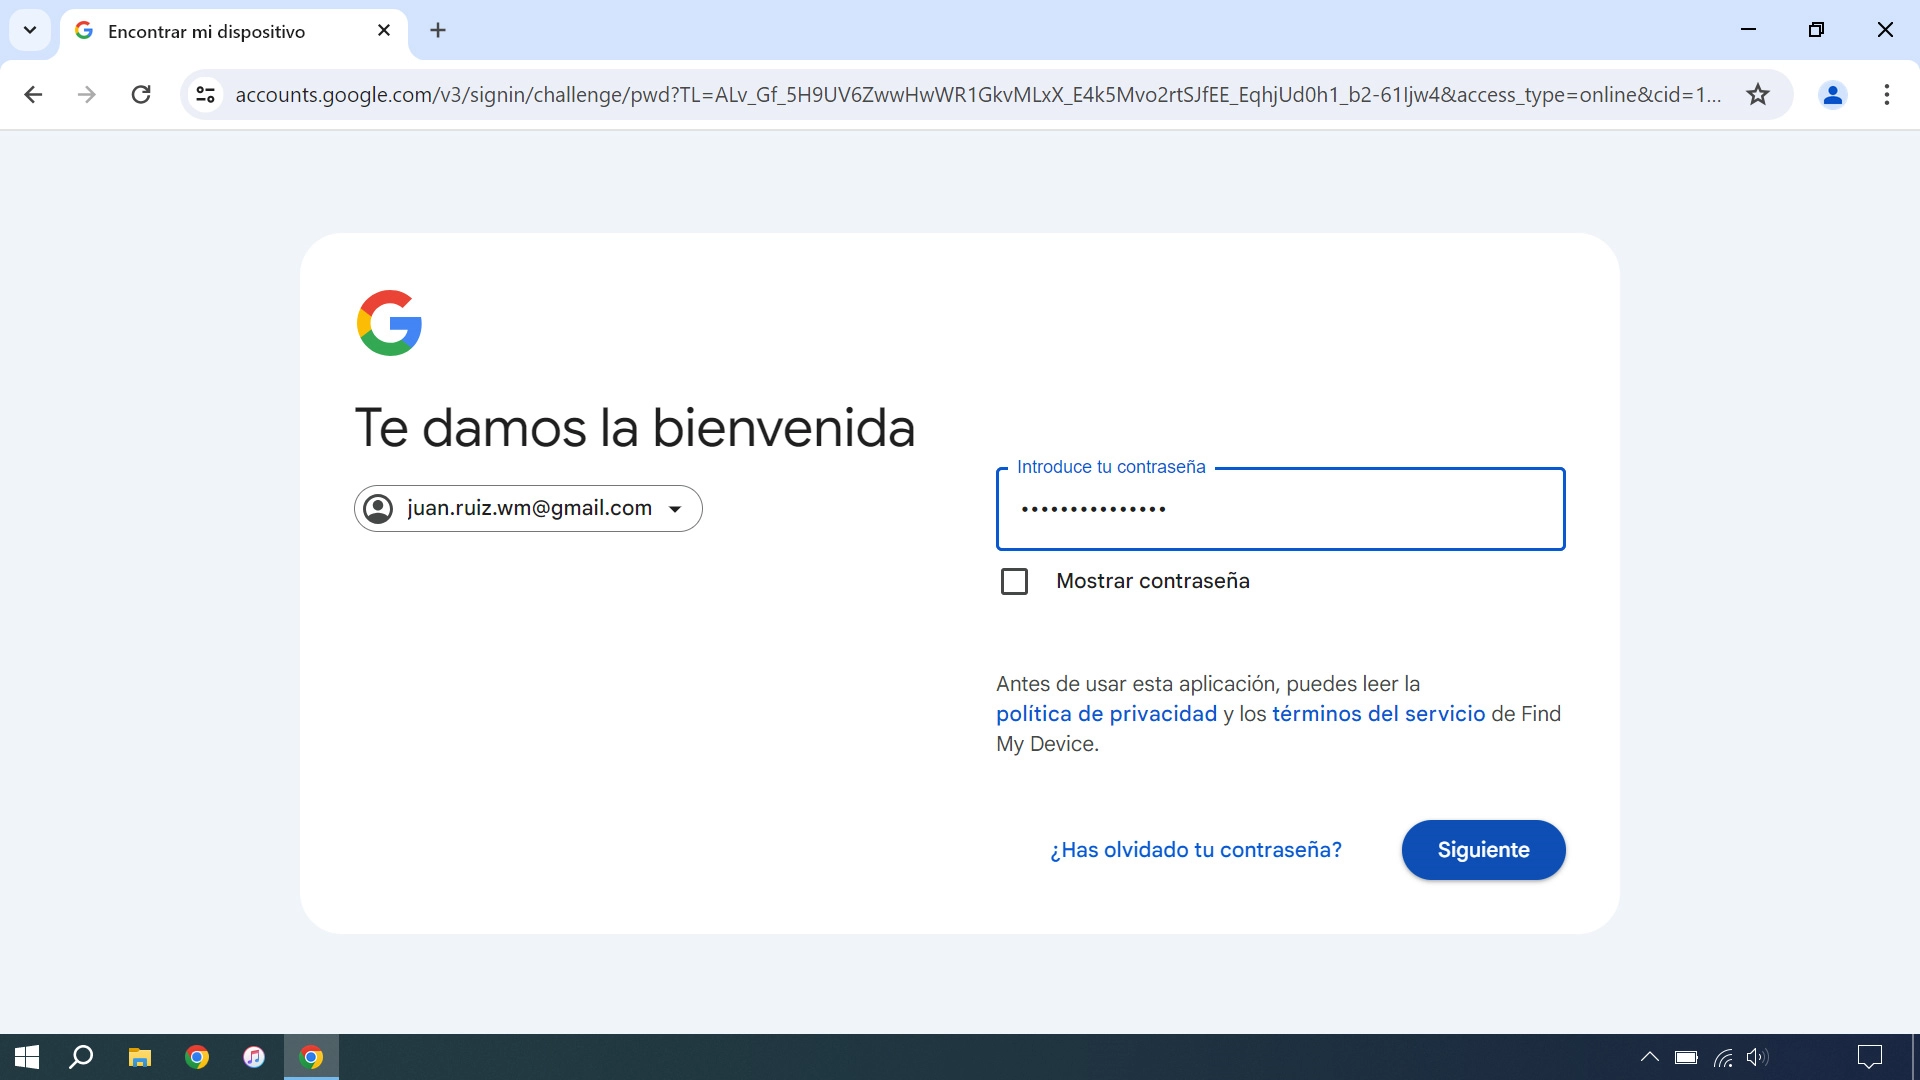Enable the Mostrar contraseña checkbox
1920x1080 pixels.
point(1014,581)
